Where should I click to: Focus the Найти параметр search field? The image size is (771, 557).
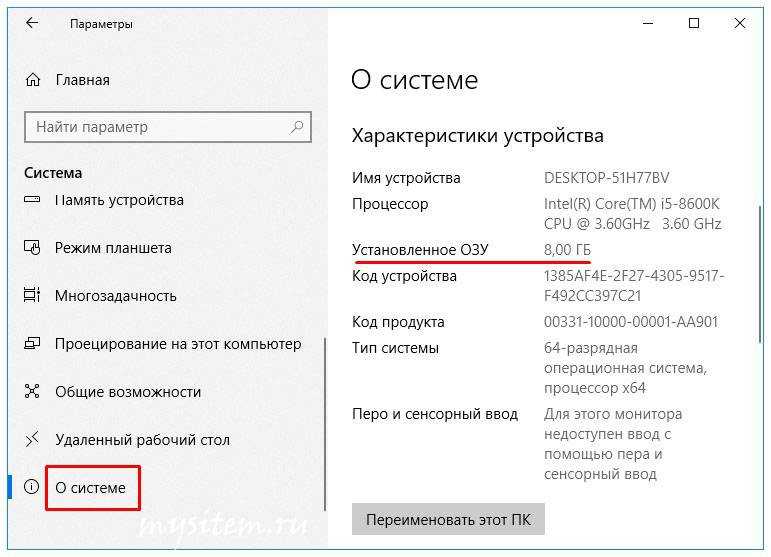(x=168, y=127)
